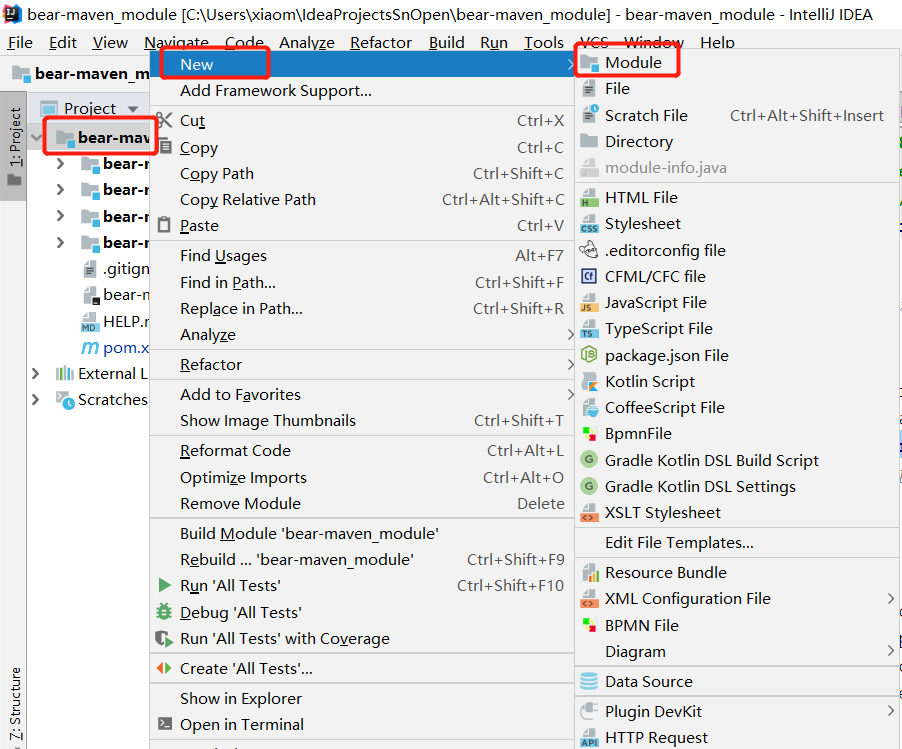Click the HTML File icon
Screen dimensions: 902x749
589,197
